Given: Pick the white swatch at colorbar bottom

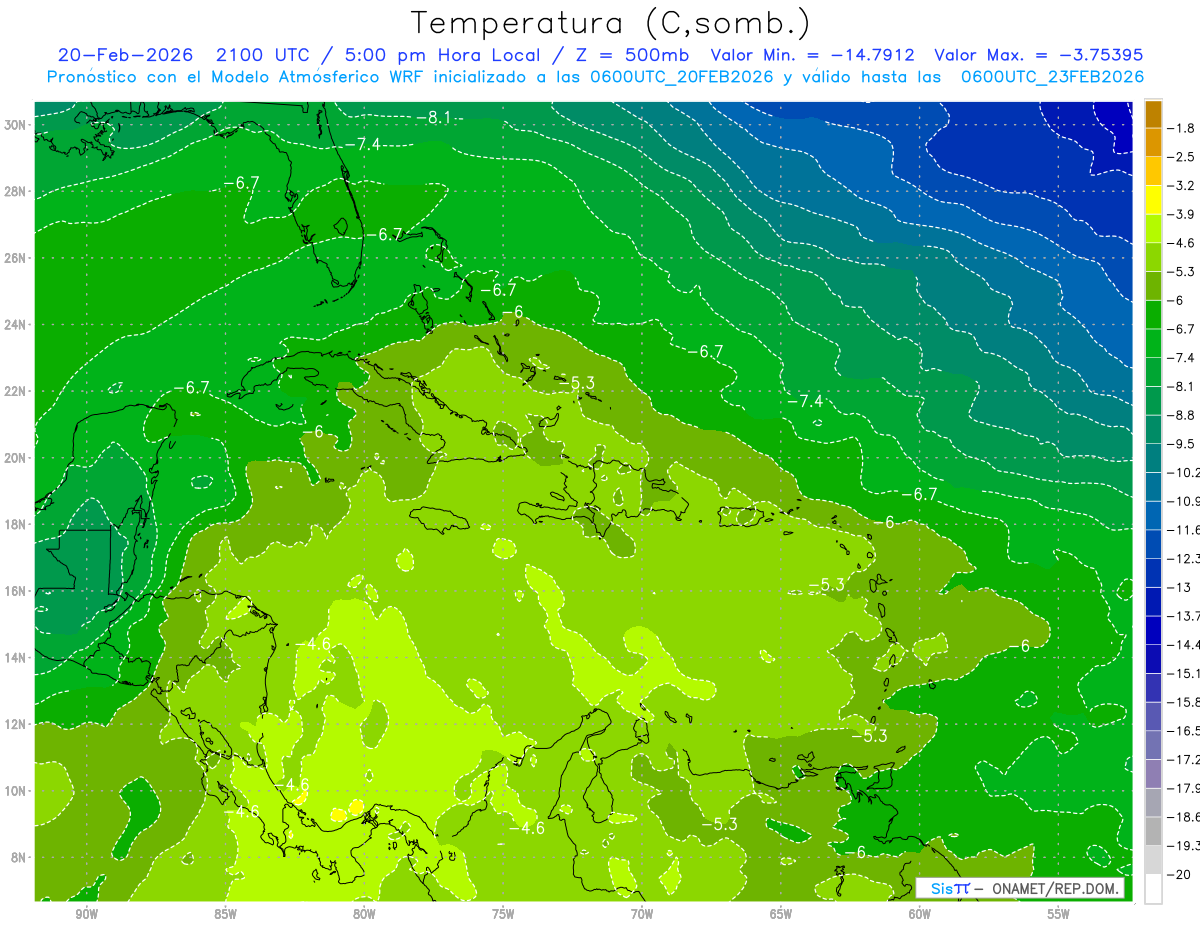Looking at the screenshot, I should [x=1153, y=890].
